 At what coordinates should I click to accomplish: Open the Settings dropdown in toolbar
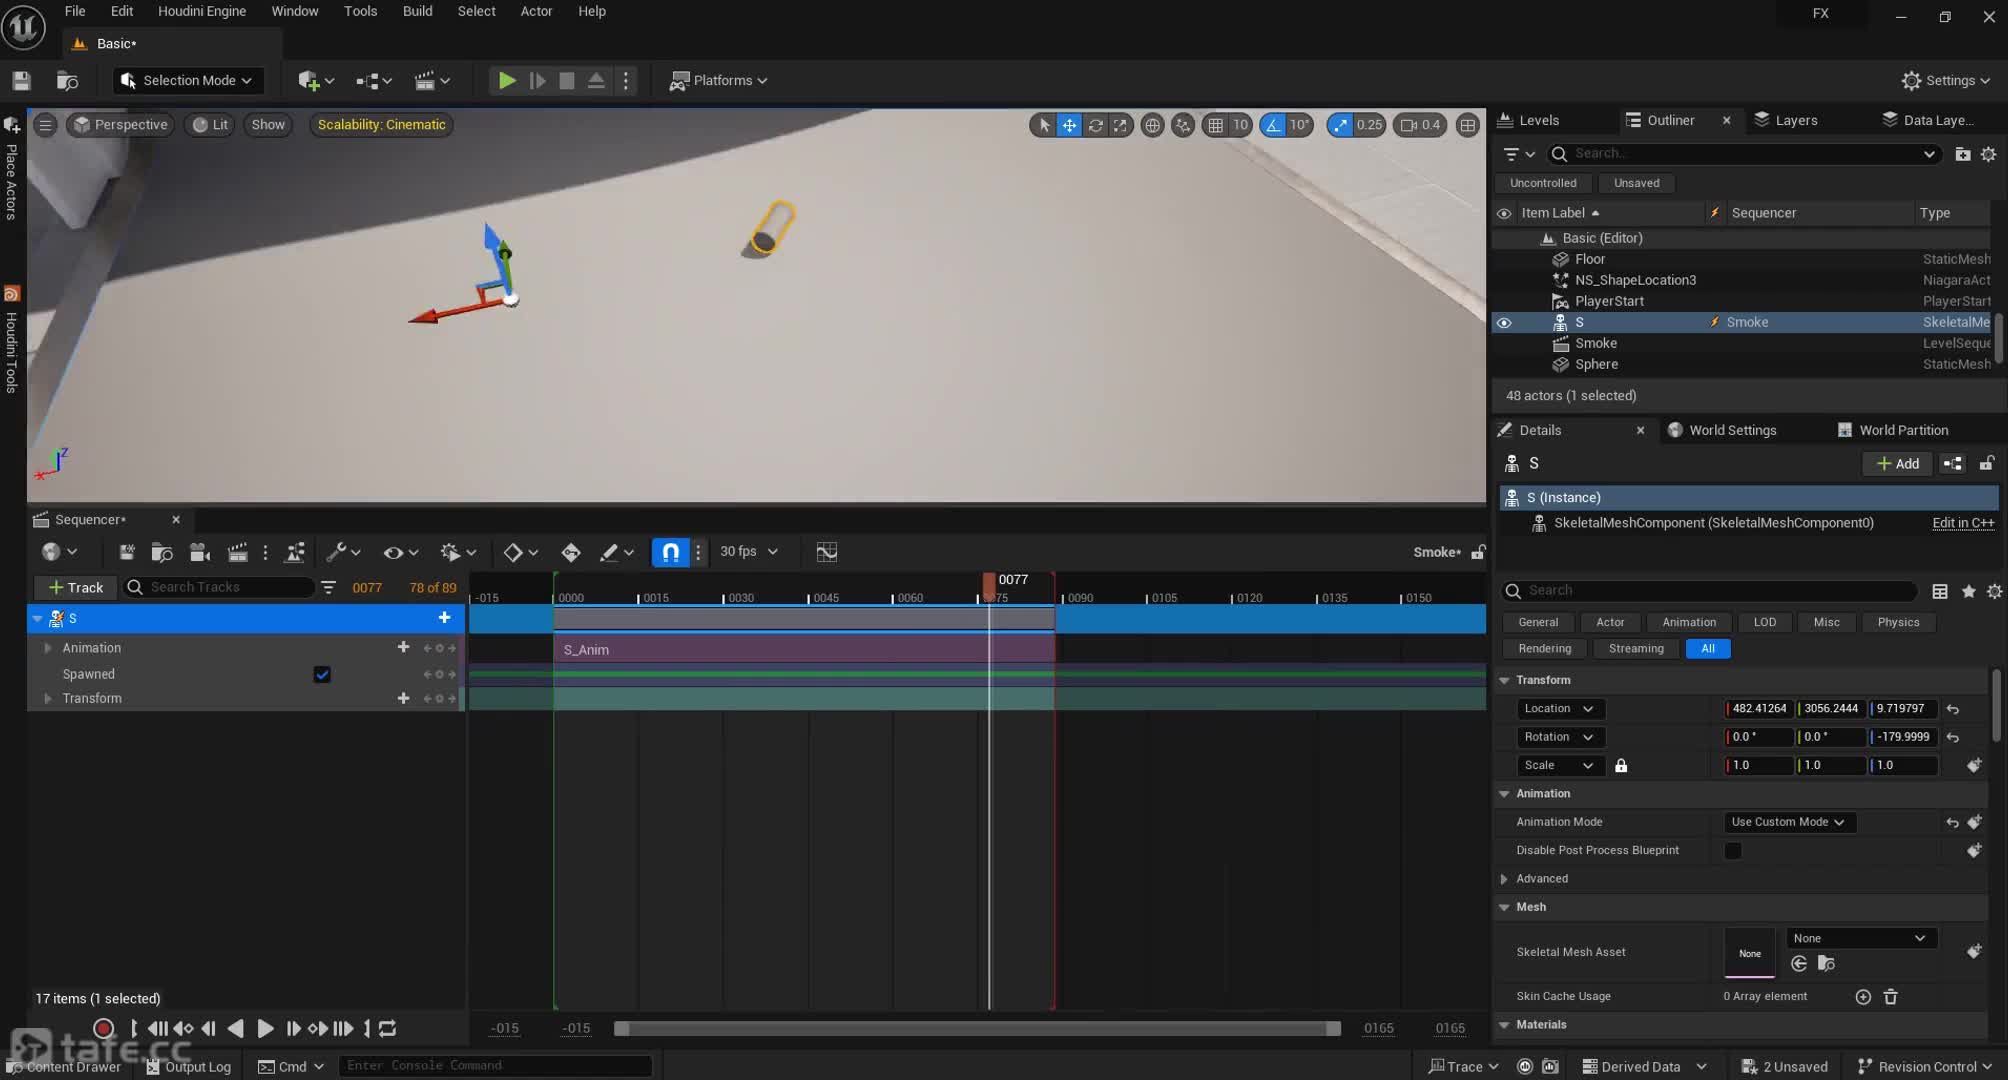(x=1946, y=80)
